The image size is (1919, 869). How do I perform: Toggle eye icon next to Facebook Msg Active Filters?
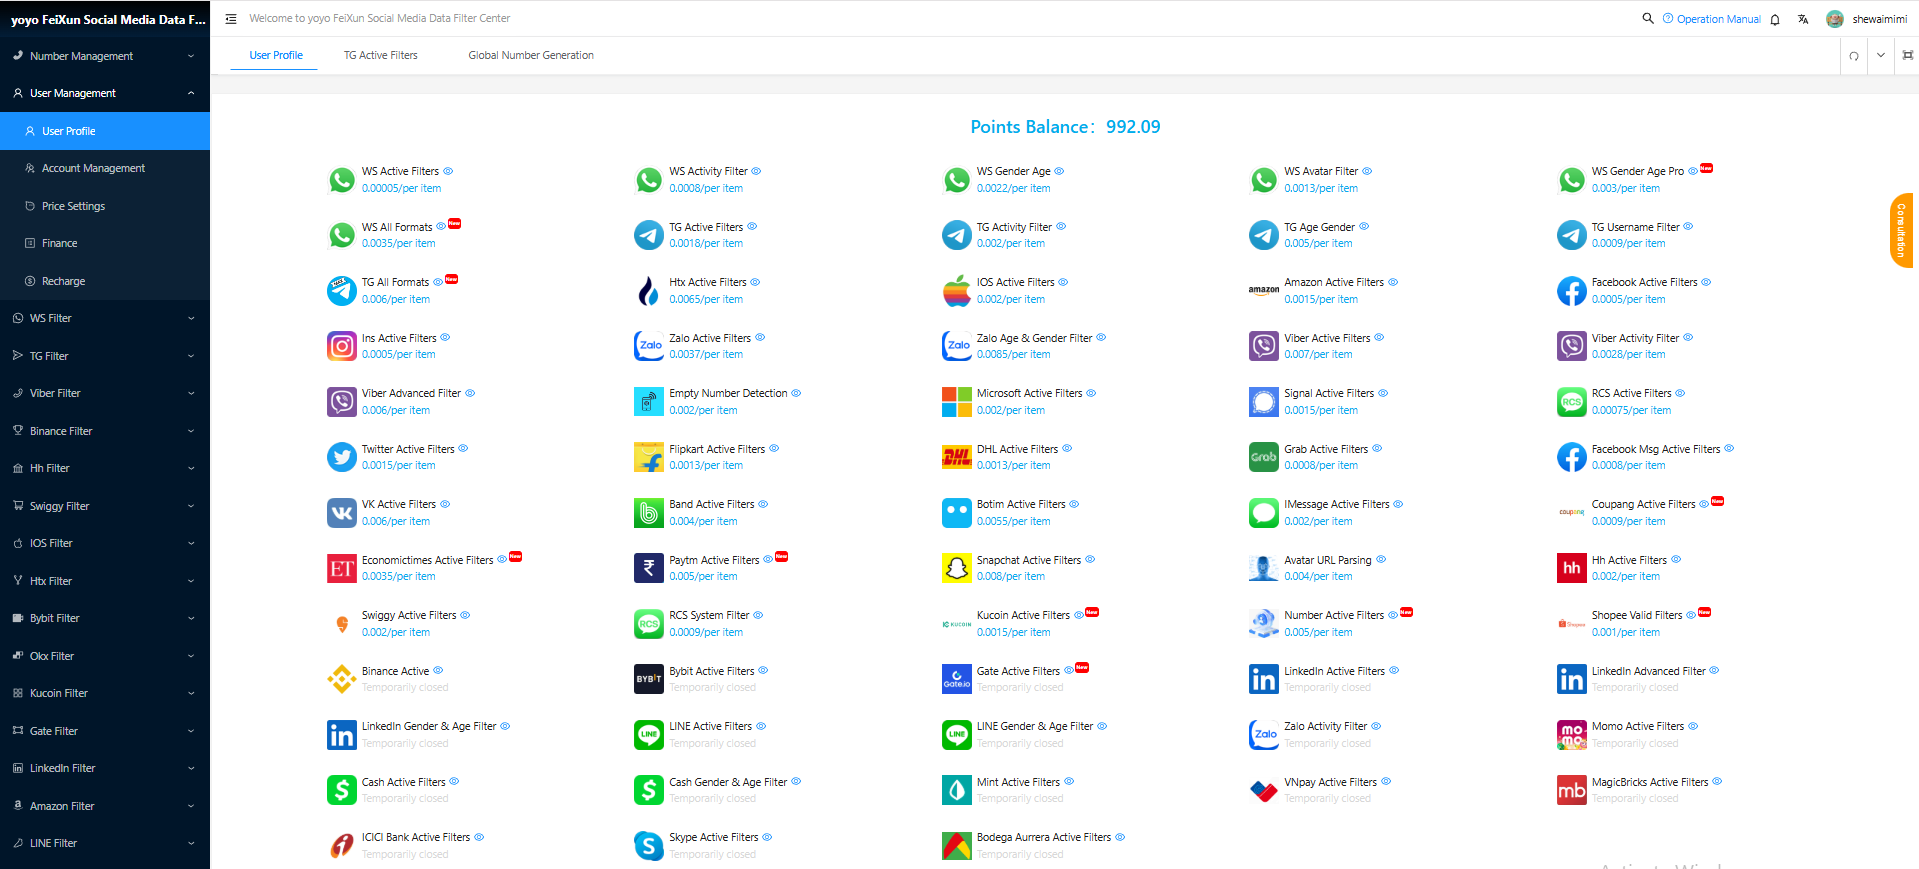pos(1729,448)
